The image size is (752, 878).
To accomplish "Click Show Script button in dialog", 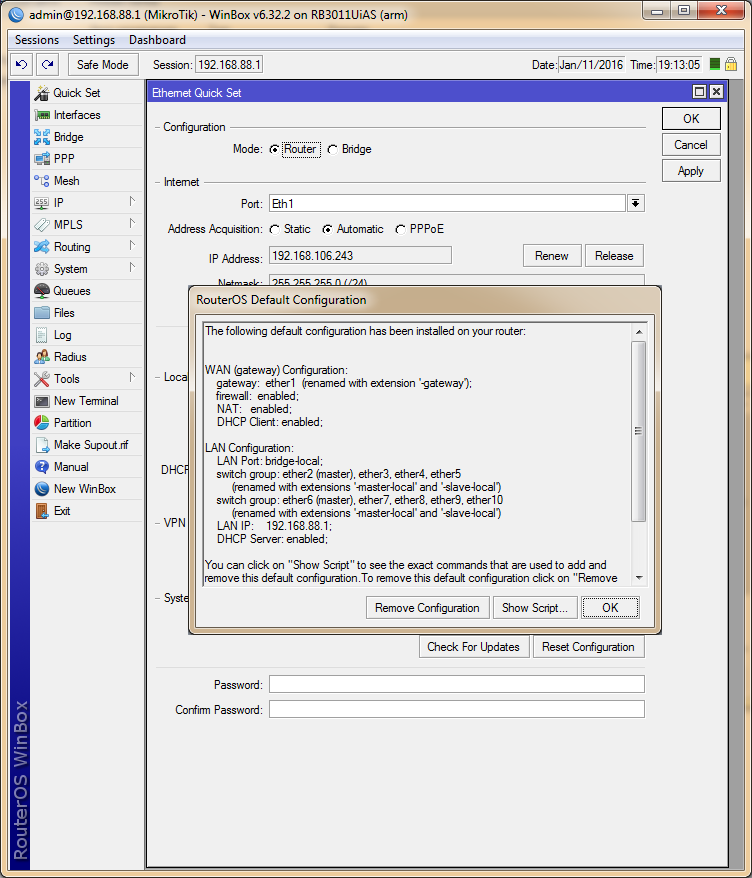I will click(x=535, y=608).
